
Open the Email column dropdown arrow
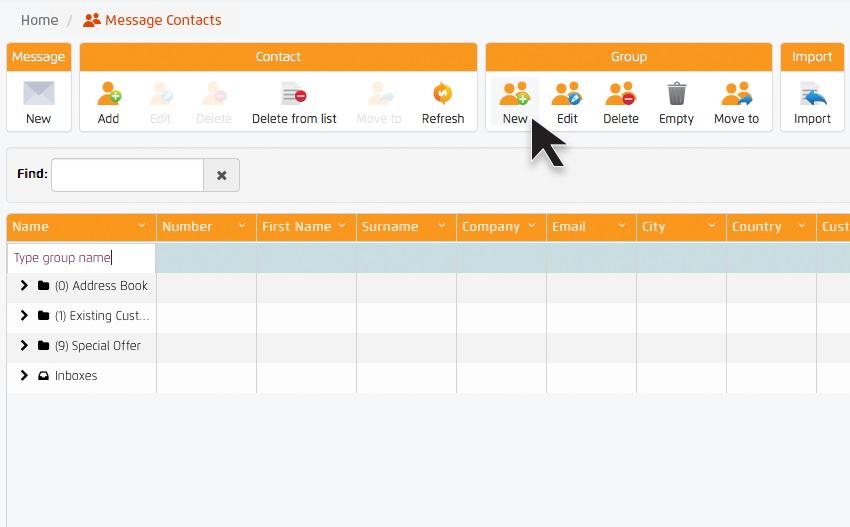(x=622, y=226)
